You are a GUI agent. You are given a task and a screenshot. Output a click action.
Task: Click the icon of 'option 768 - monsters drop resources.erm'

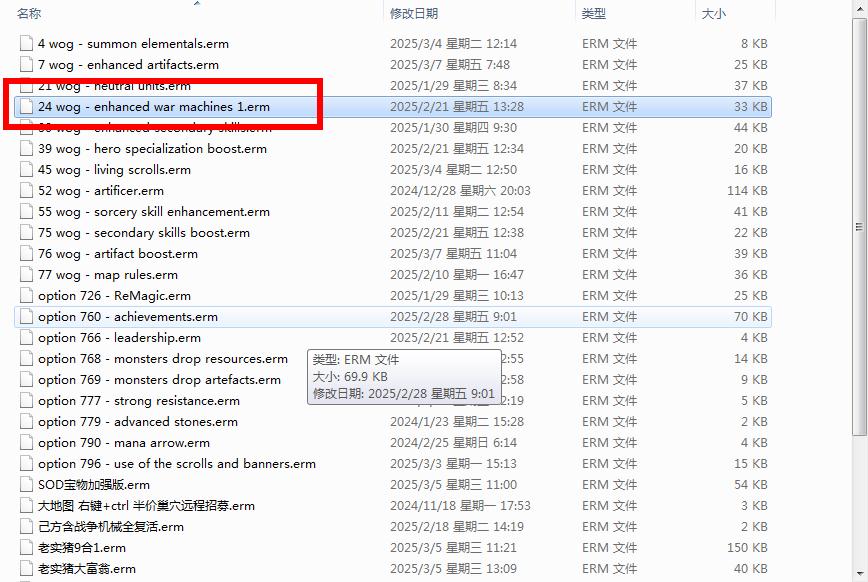(x=26, y=359)
